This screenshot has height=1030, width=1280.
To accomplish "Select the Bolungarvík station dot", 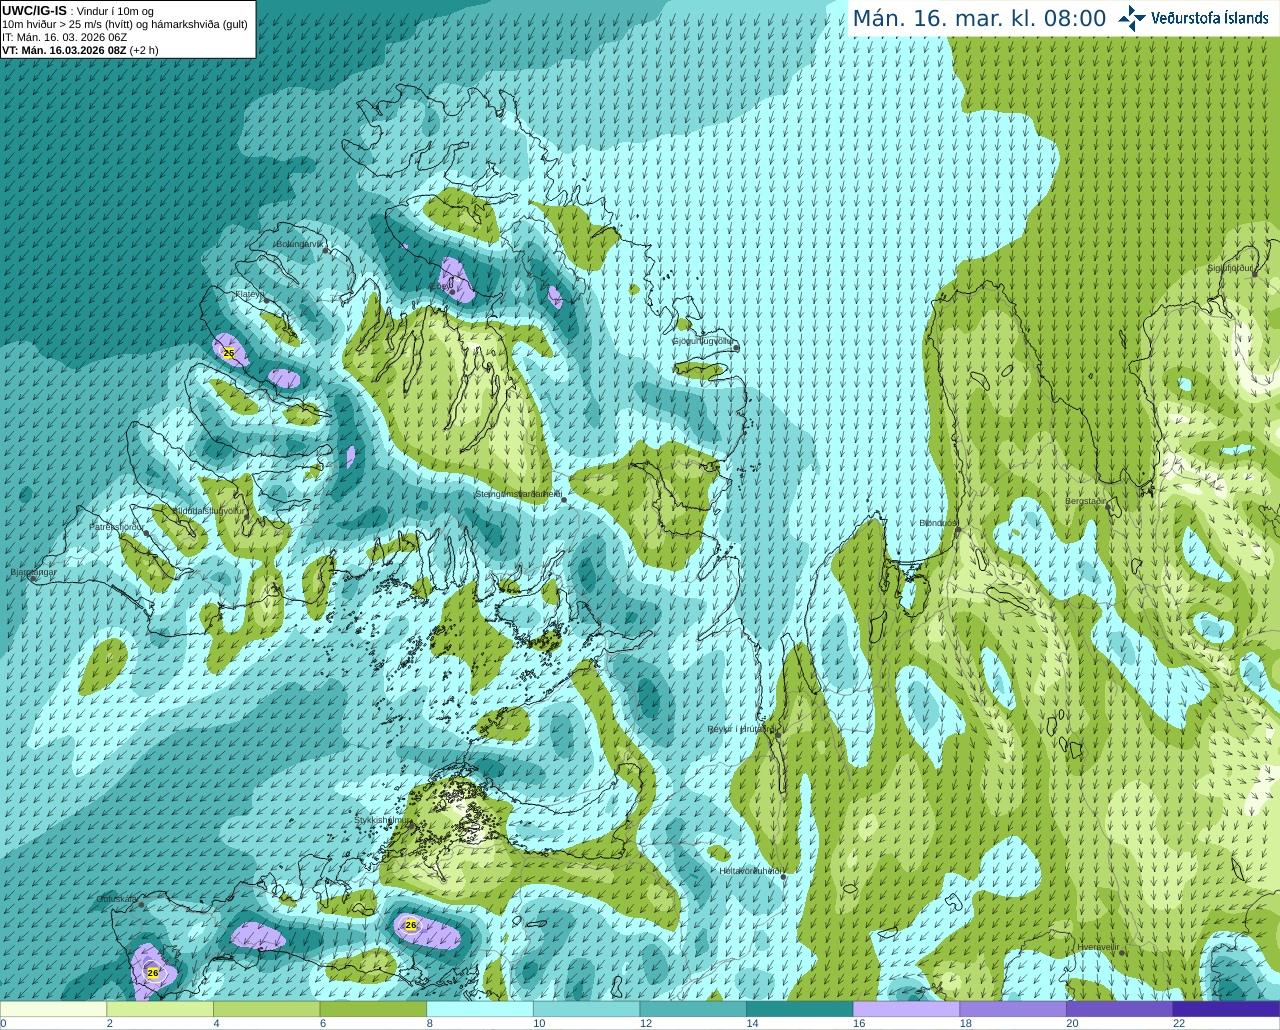I will [326, 250].
